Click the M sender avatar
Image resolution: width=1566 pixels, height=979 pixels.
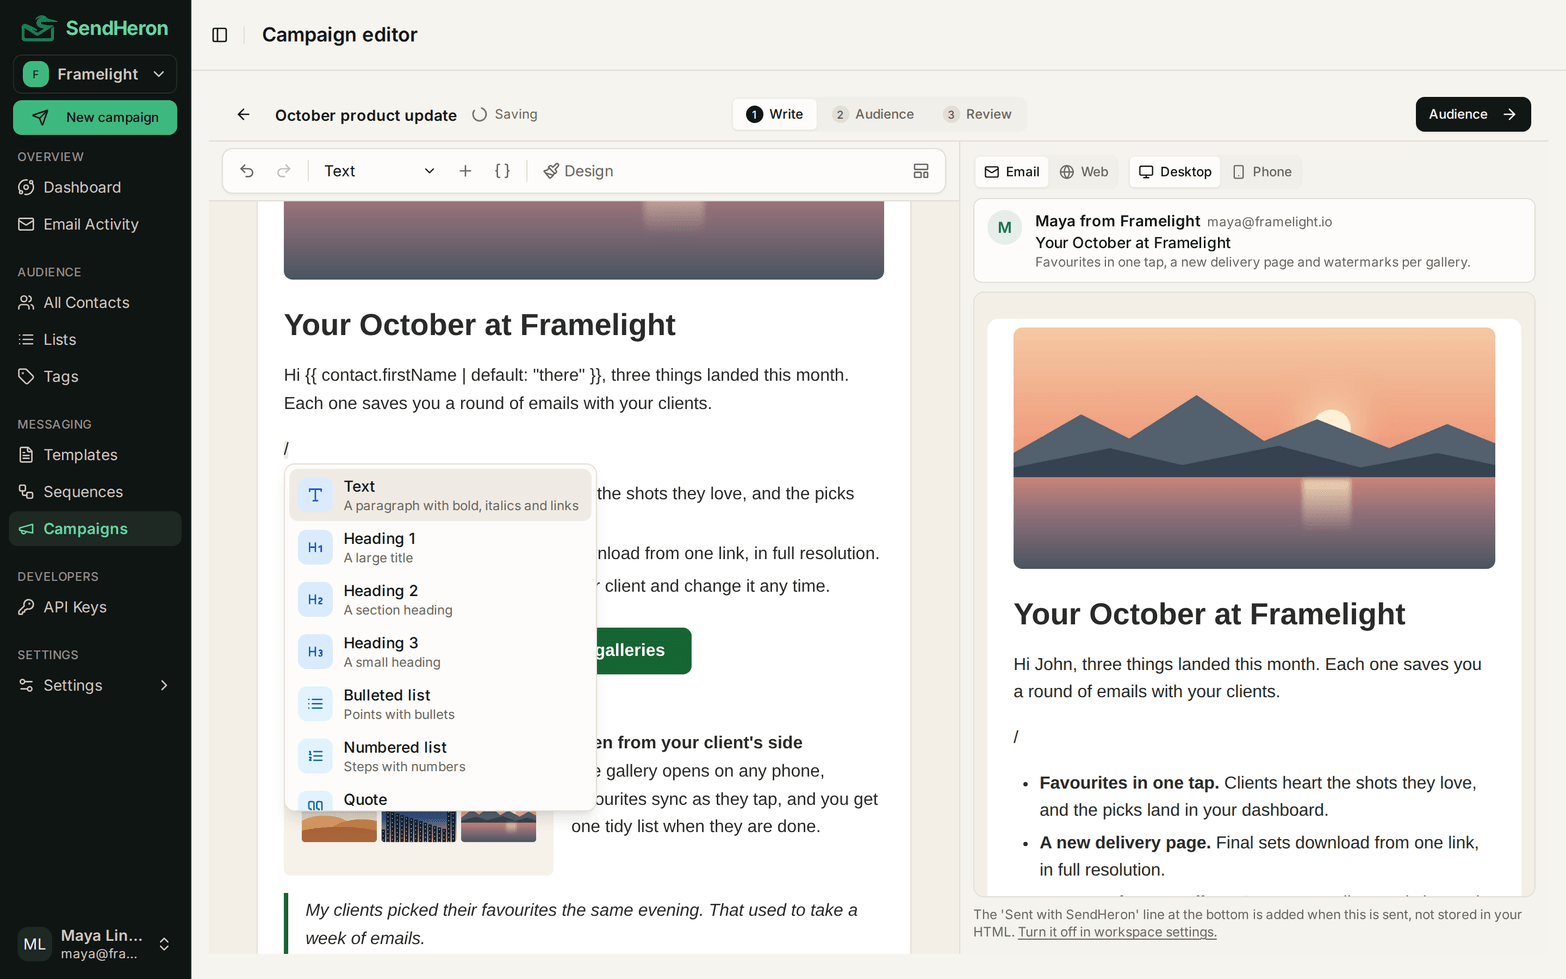[x=1004, y=228]
